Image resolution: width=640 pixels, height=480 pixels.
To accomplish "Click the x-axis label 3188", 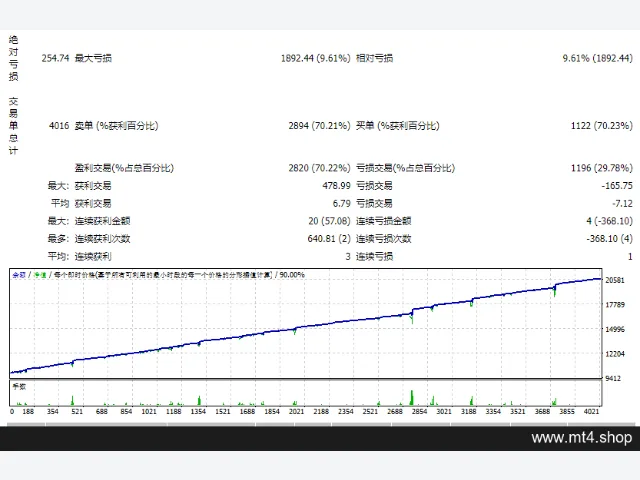I will (469, 411).
